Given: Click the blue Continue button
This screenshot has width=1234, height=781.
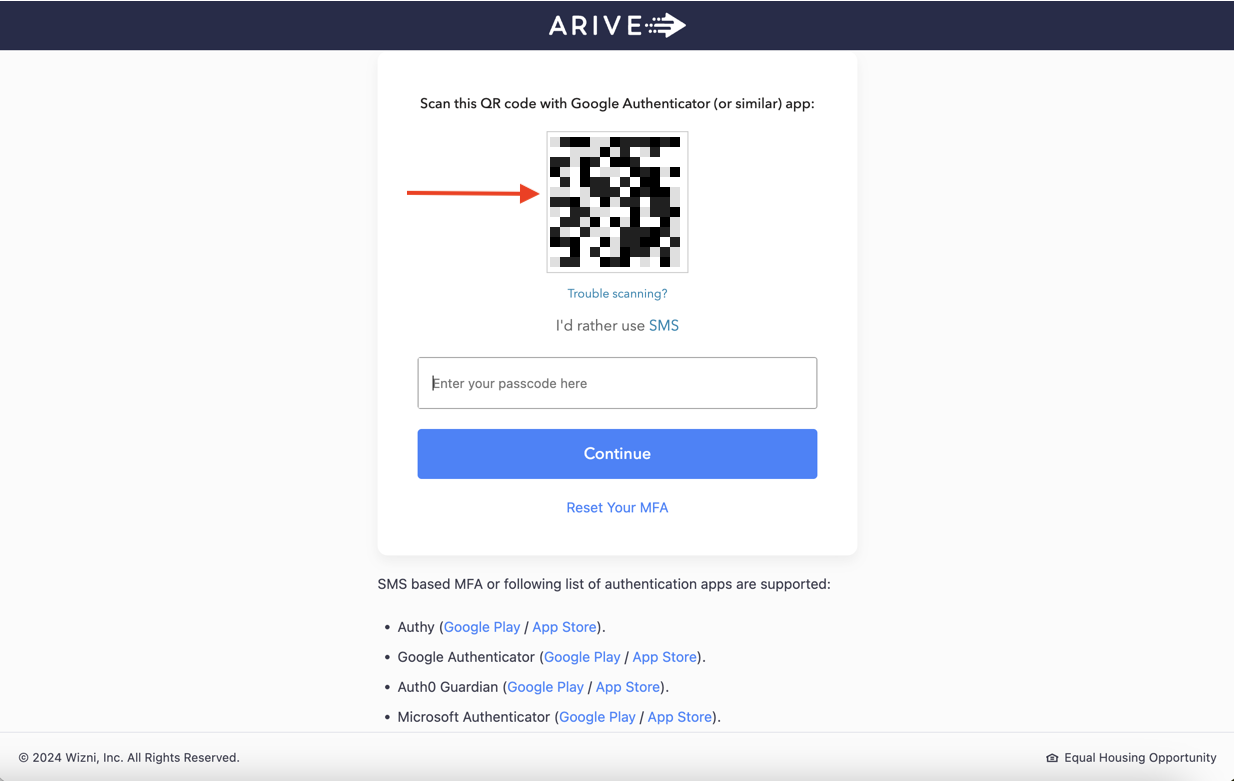Looking at the screenshot, I should (x=617, y=454).
